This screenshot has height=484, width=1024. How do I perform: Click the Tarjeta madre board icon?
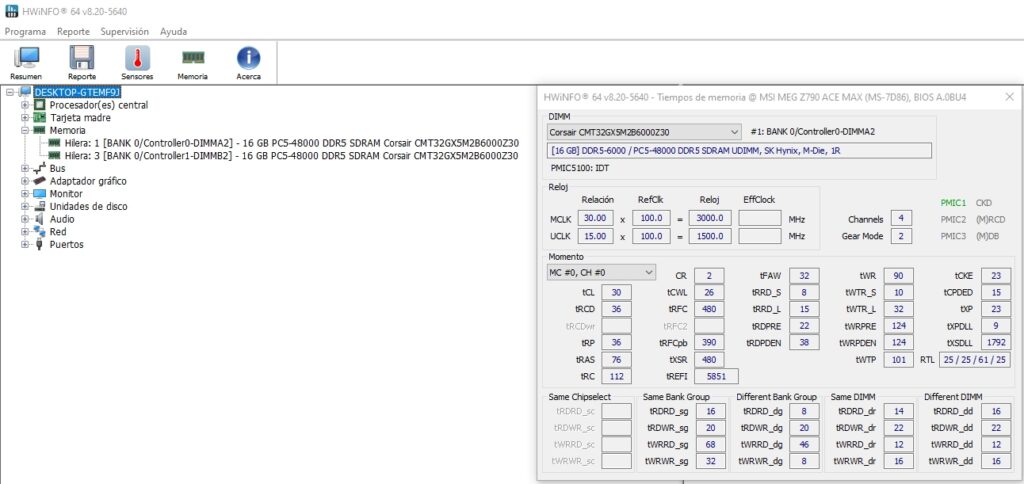pyautogui.click(x=40, y=118)
